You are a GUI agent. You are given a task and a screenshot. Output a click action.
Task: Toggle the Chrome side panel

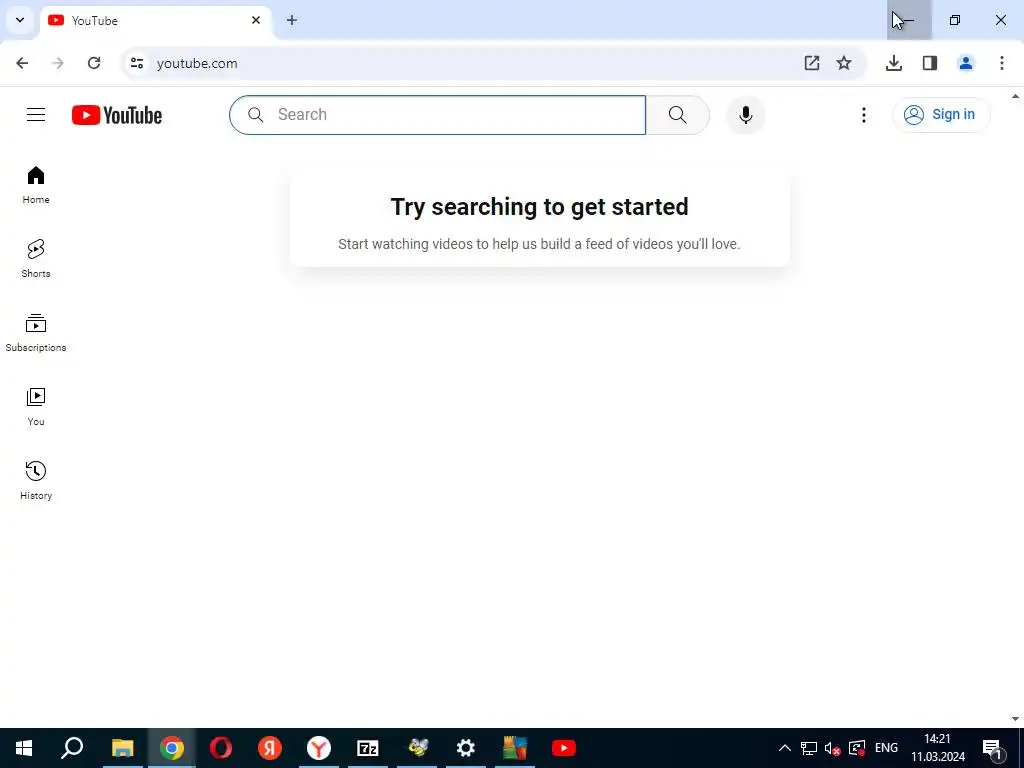pos(929,63)
